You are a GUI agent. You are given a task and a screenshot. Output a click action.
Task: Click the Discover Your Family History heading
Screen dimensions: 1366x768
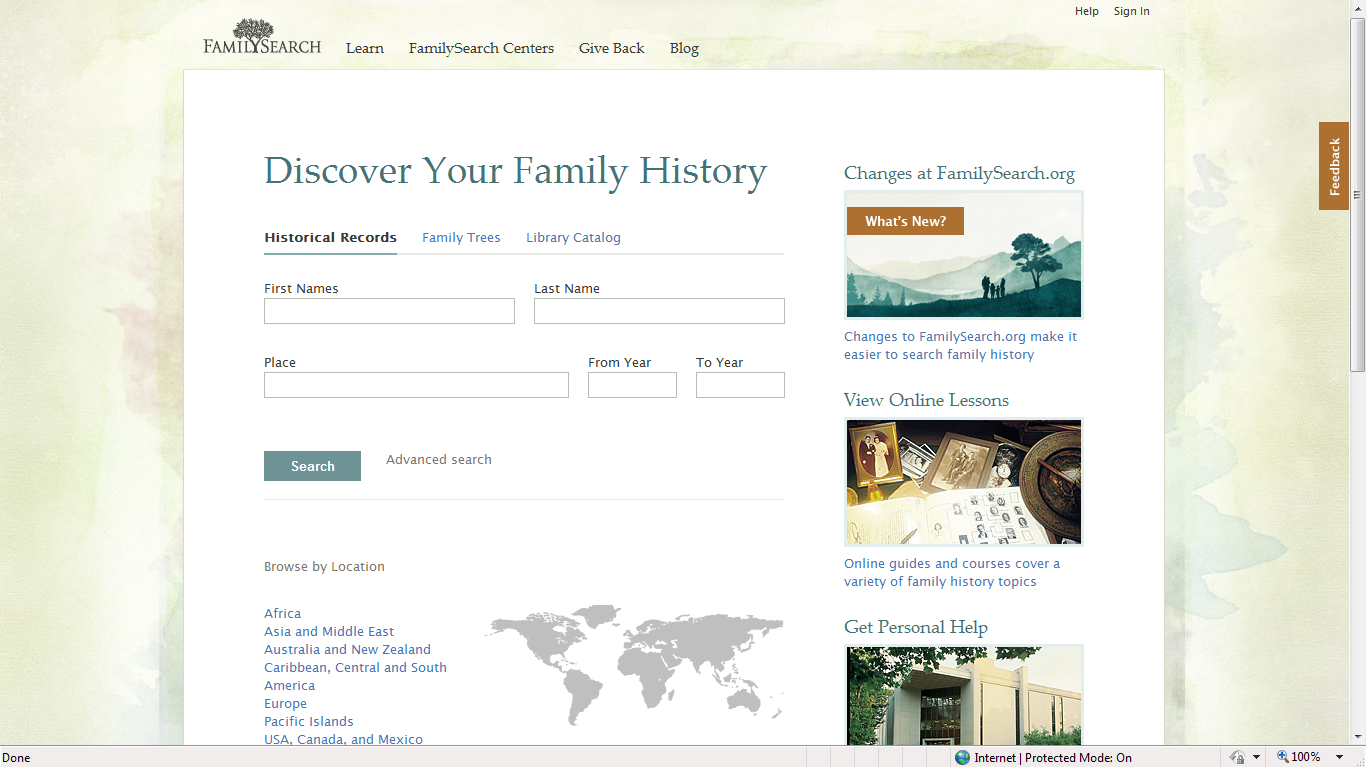[x=515, y=171]
